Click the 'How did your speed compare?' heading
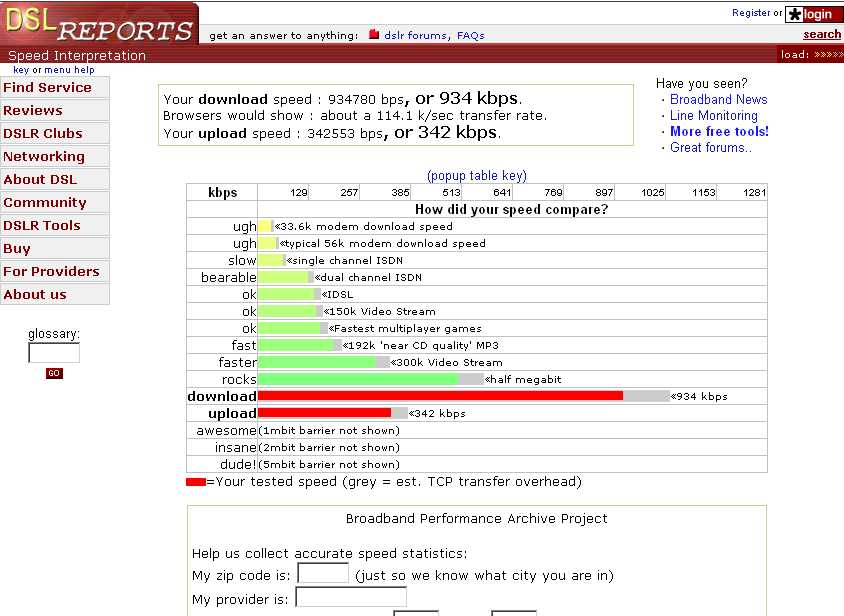This screenshot has height=616, width=844. pos(511,209)
